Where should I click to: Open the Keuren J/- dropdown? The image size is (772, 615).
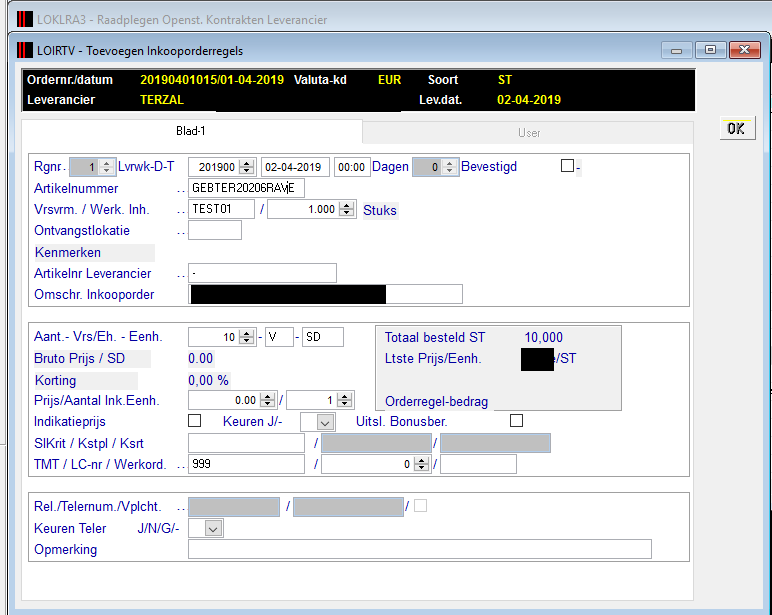[x=325, y=422]
